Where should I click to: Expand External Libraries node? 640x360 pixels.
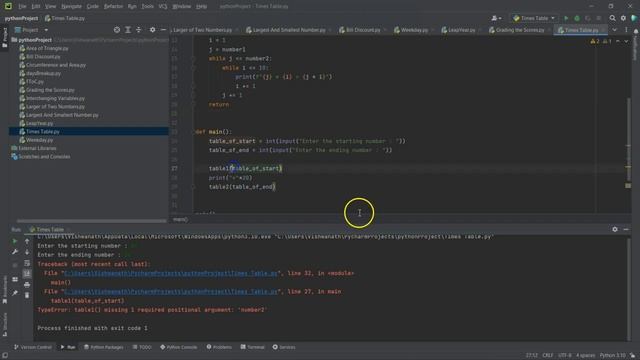pyautogui.click(x=34, y=148)
